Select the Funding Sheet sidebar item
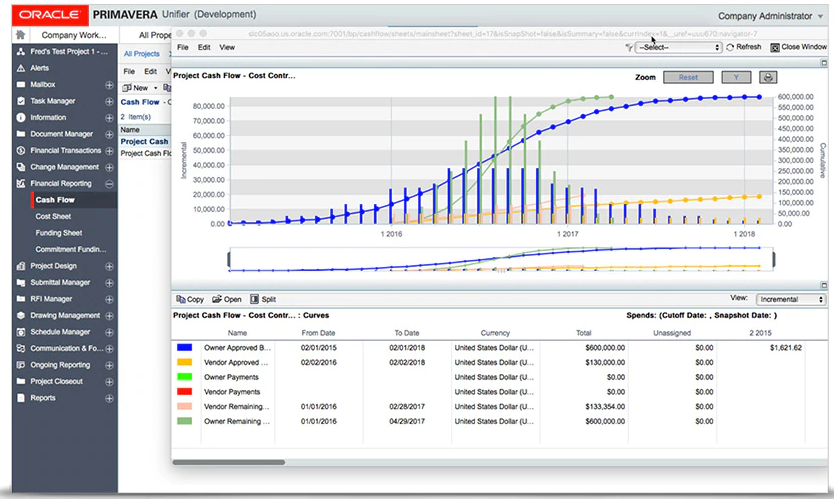This screenshot has height=499, width=834. coord(59,233)
